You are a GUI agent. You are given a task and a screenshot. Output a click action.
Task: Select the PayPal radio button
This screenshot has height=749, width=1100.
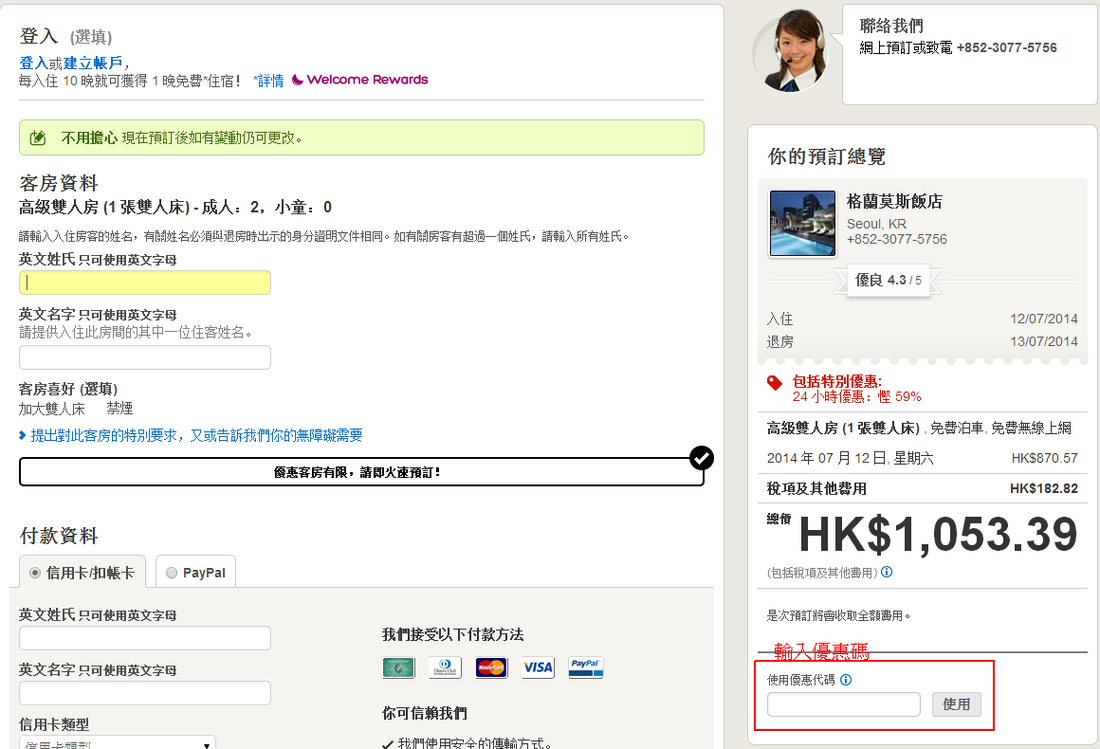(x=172, y=573)
